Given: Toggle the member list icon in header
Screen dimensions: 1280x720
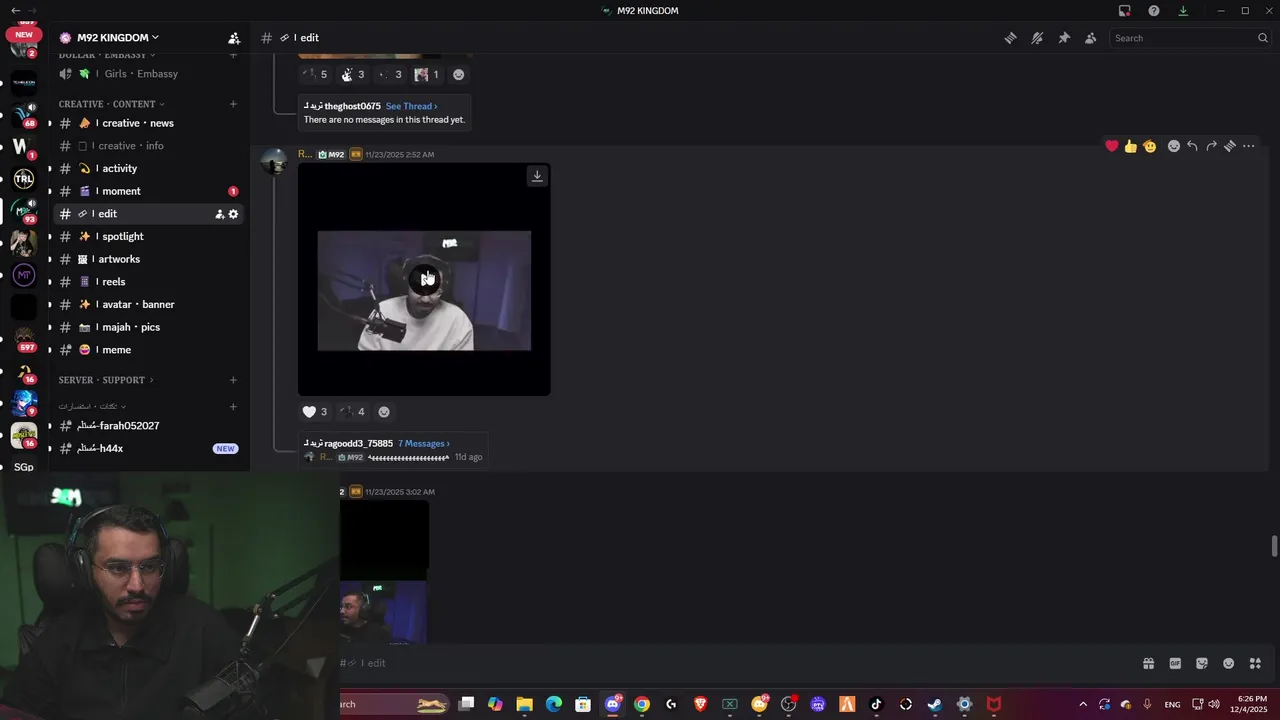Looking at the screenshot, I should (x=1090, y=38).
